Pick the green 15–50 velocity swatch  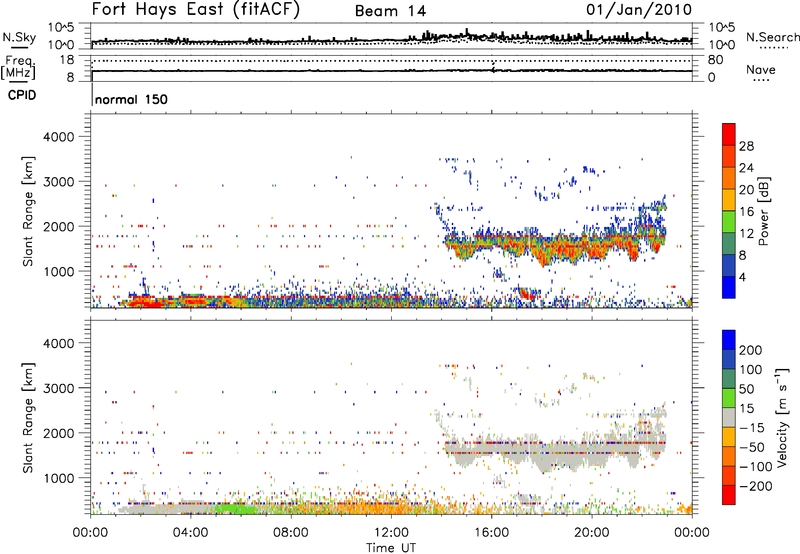tap(729, 398)
